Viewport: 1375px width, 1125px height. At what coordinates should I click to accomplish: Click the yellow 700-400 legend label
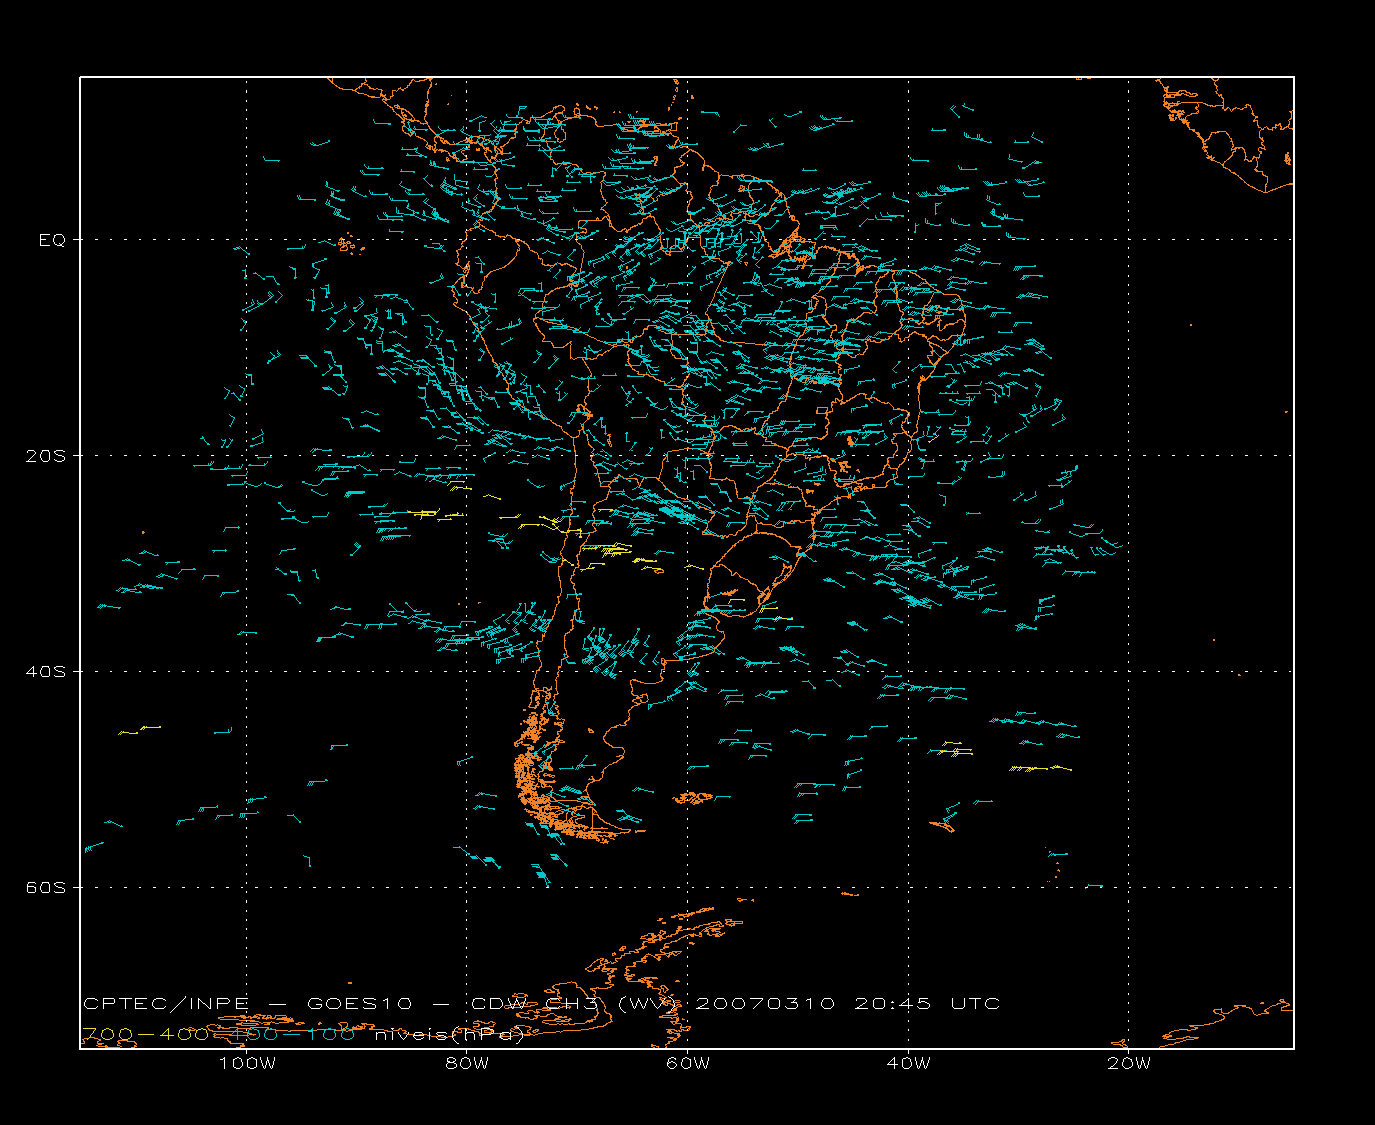click(145, 1034)
